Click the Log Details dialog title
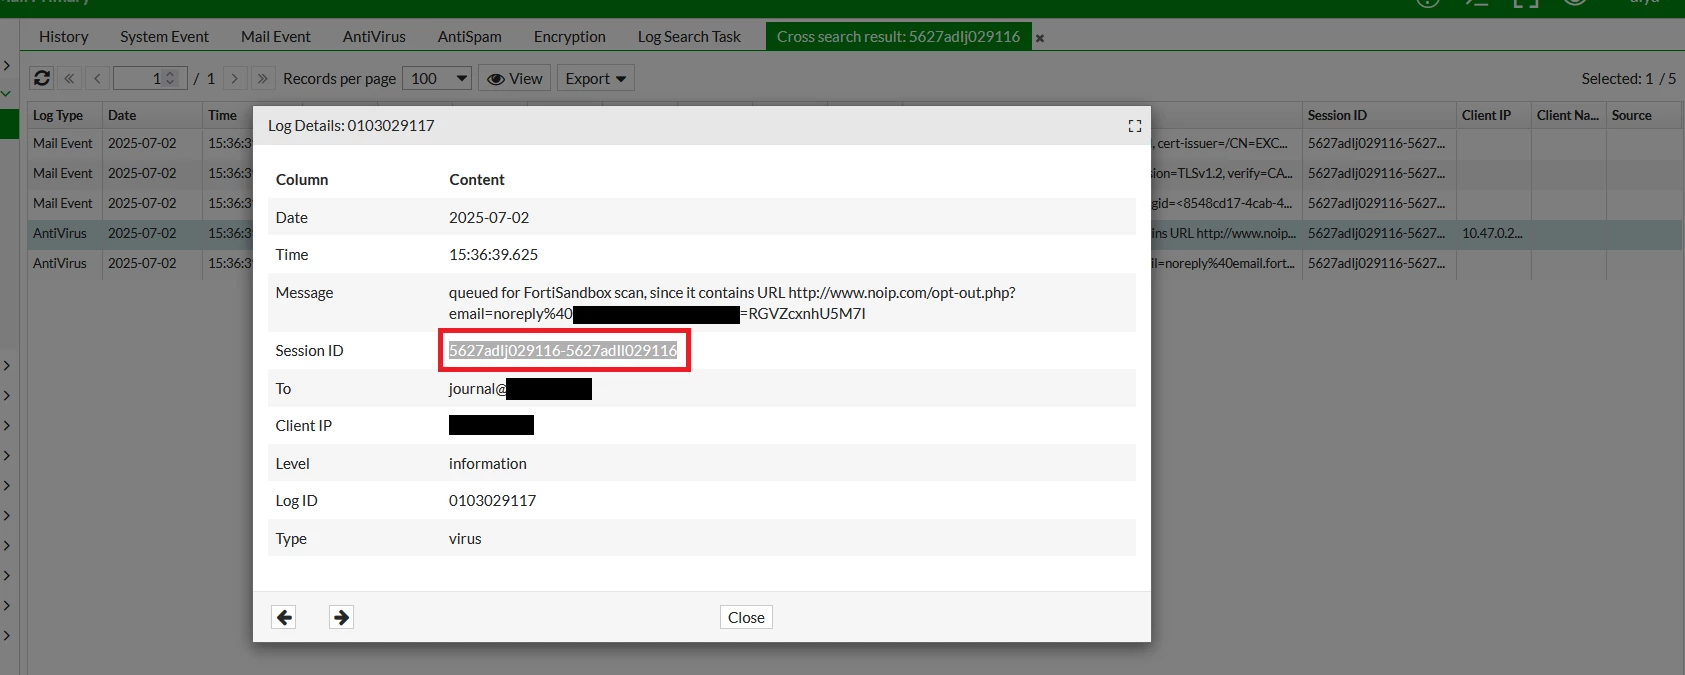Viewport: 1685px width, 675px height. pyautogui.click(x=351, y=126)
